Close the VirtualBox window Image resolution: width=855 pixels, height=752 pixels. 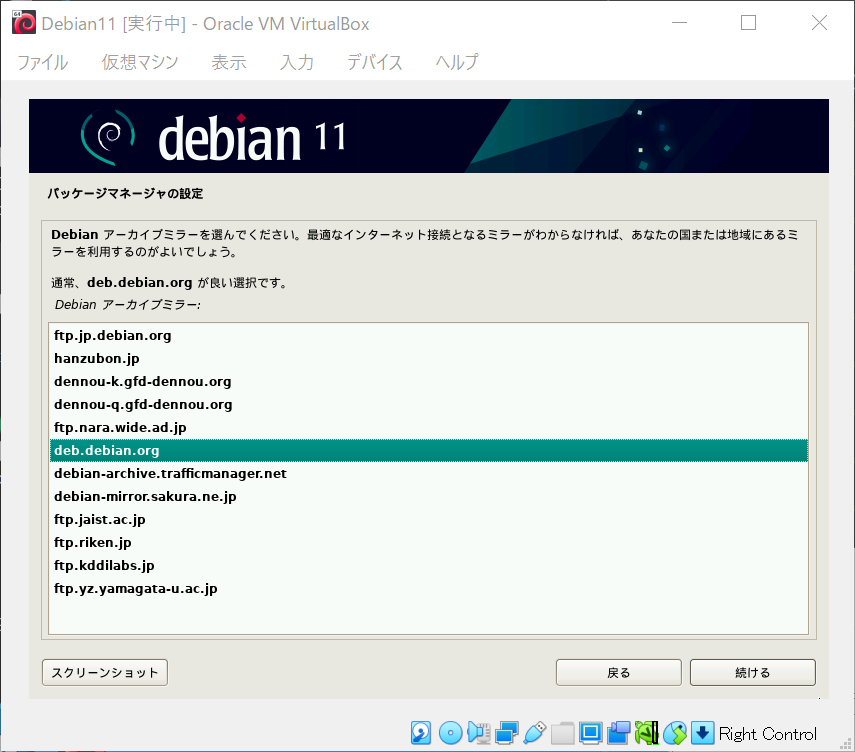[x=819, y=23]
